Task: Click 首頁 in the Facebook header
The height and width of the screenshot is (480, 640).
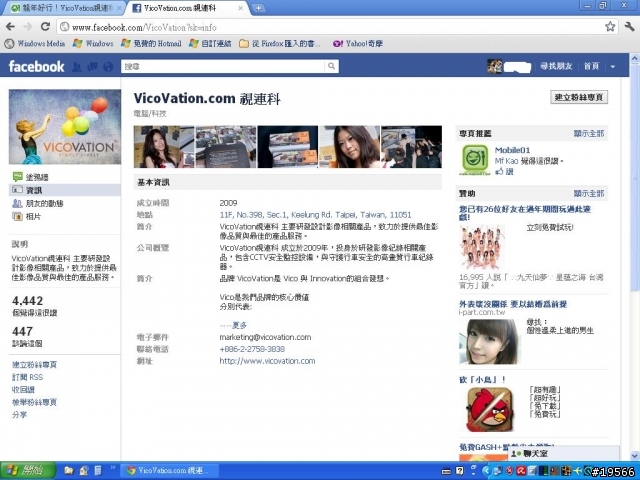Action: point(591,66)
